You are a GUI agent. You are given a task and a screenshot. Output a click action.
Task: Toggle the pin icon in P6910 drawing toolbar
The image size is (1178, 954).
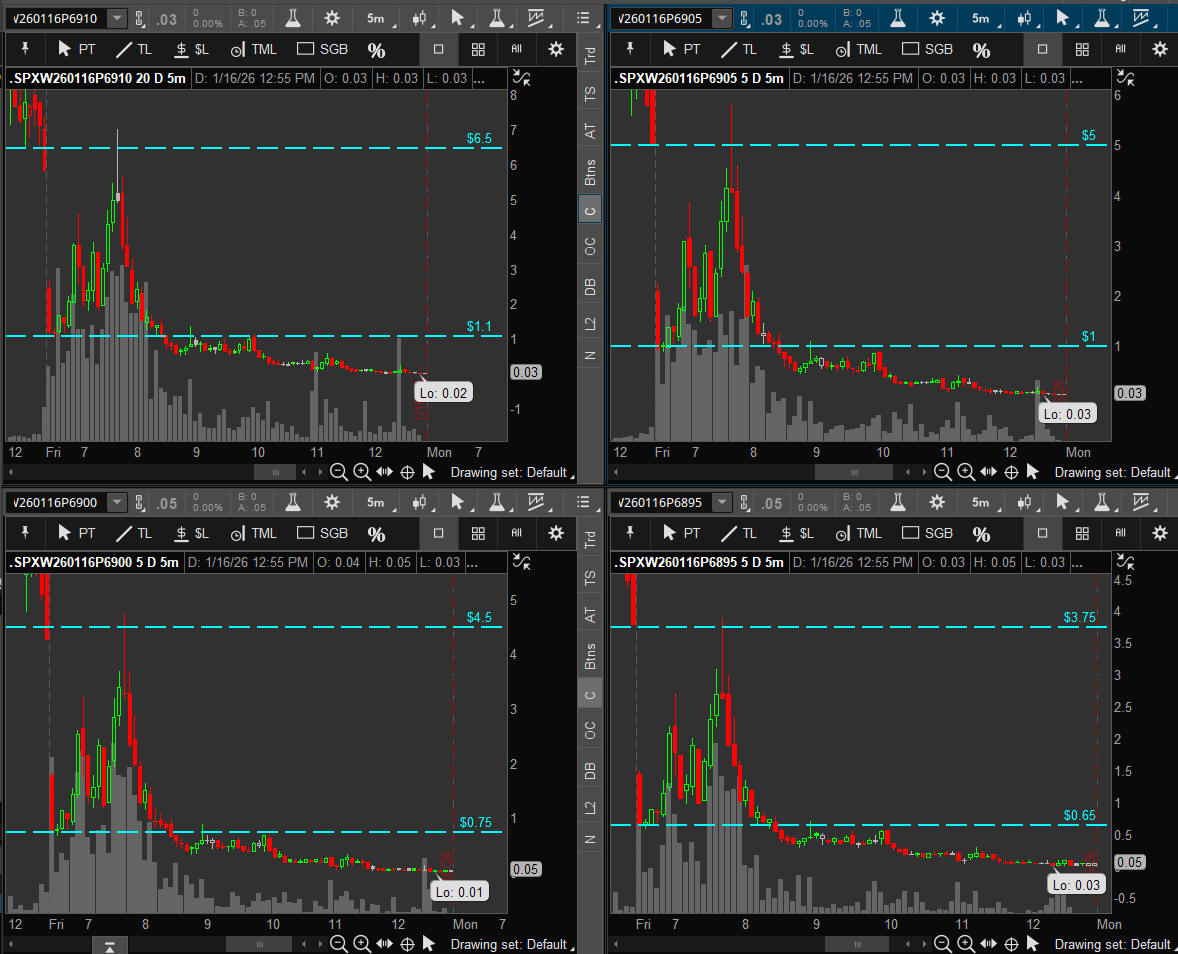point(25,49)
